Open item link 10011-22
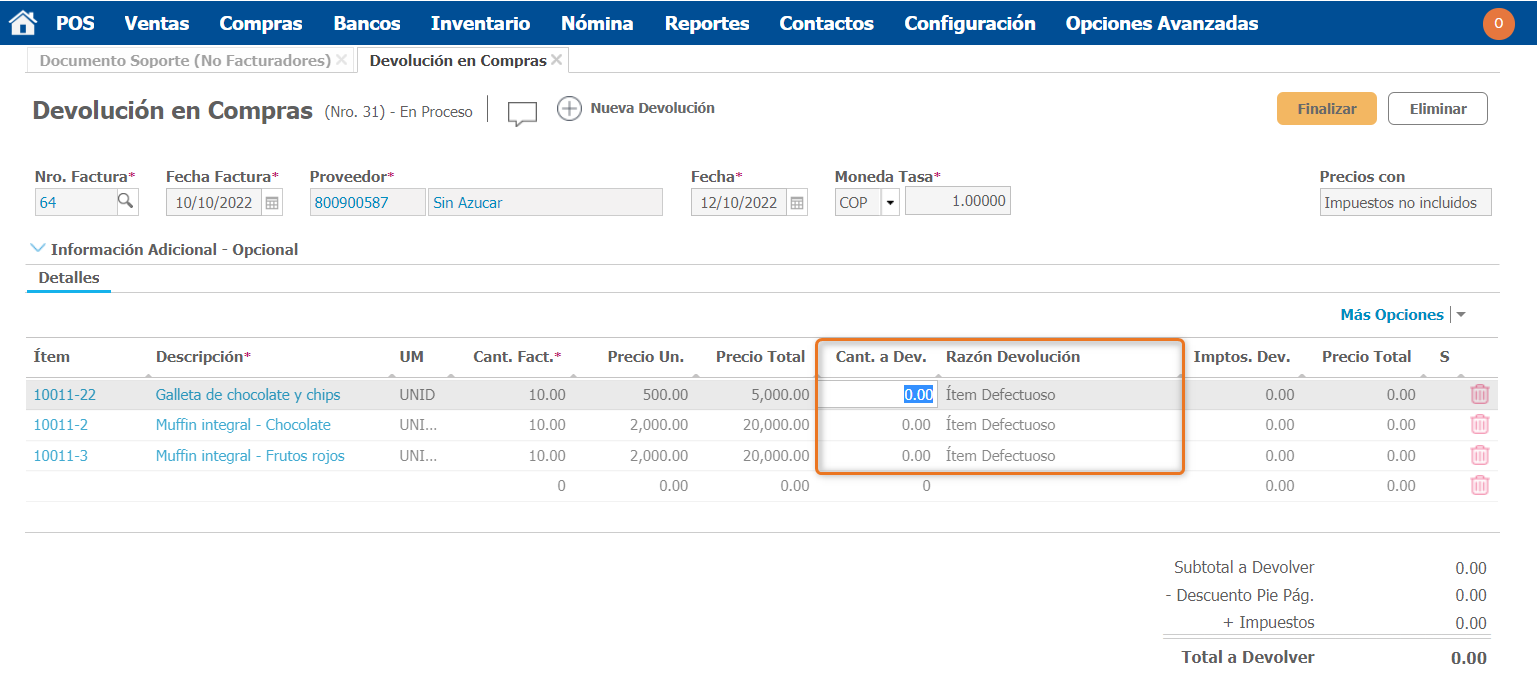Viewport: 1537px width, 682px height. 65,395
